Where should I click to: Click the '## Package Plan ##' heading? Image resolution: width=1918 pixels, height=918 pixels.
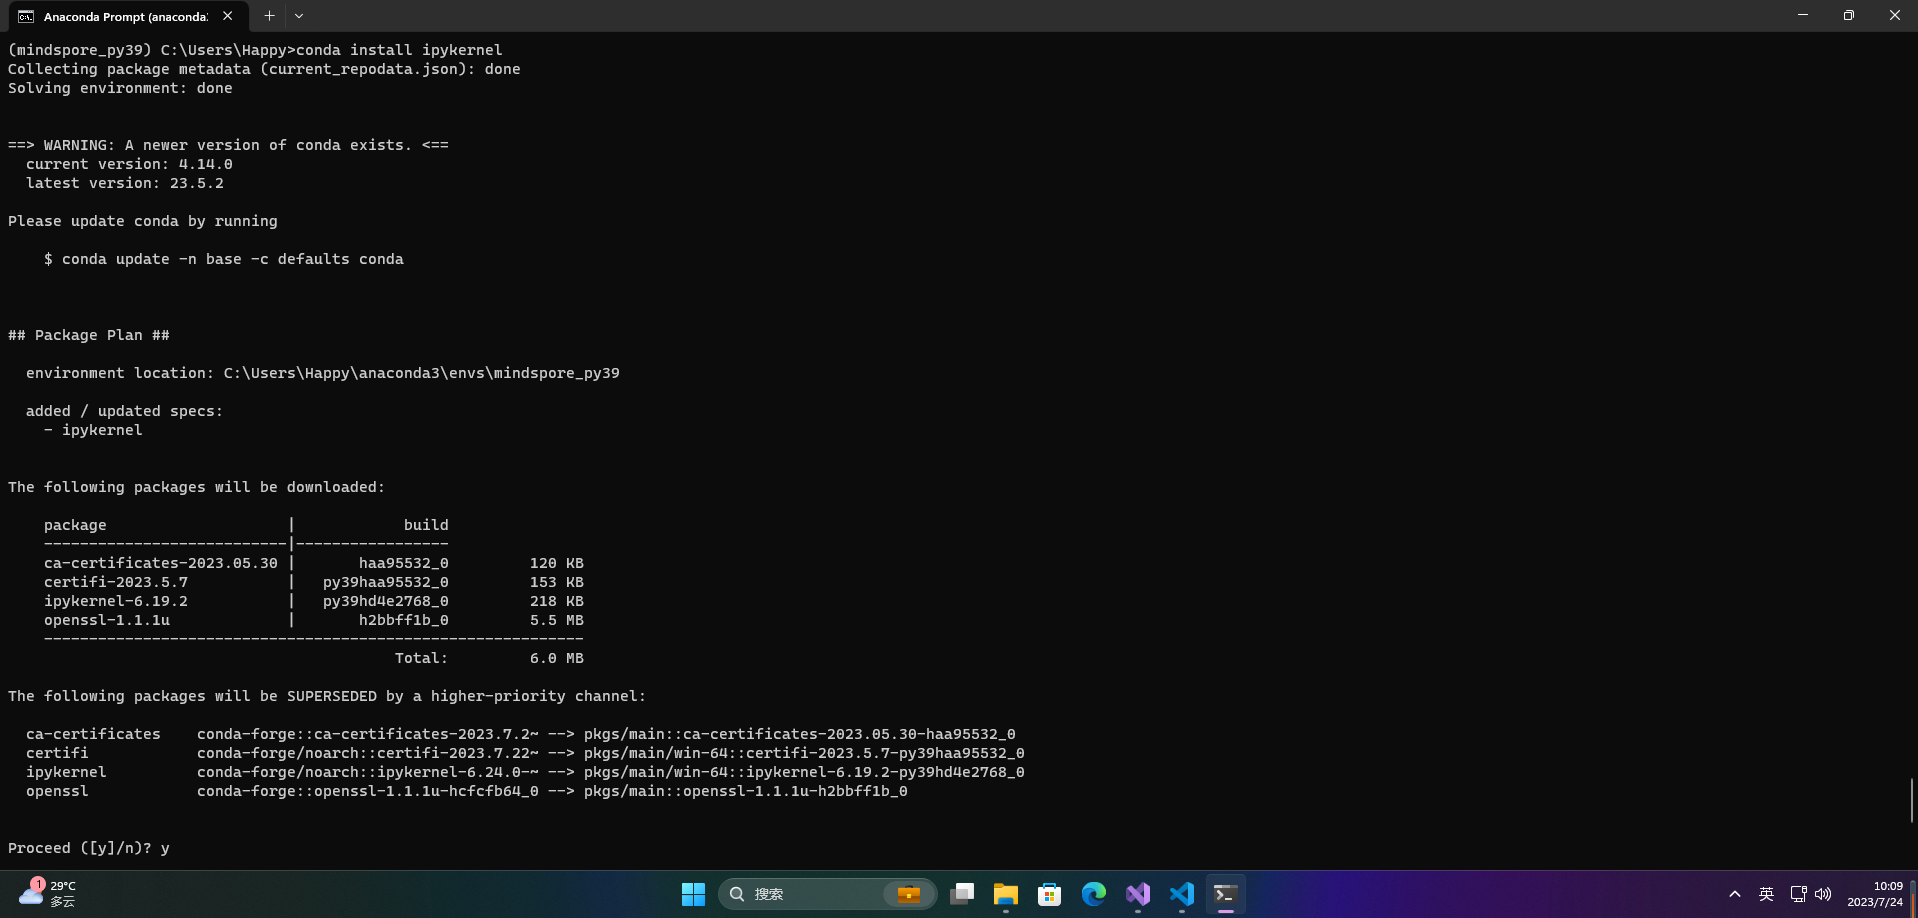(x=89, y=335)
